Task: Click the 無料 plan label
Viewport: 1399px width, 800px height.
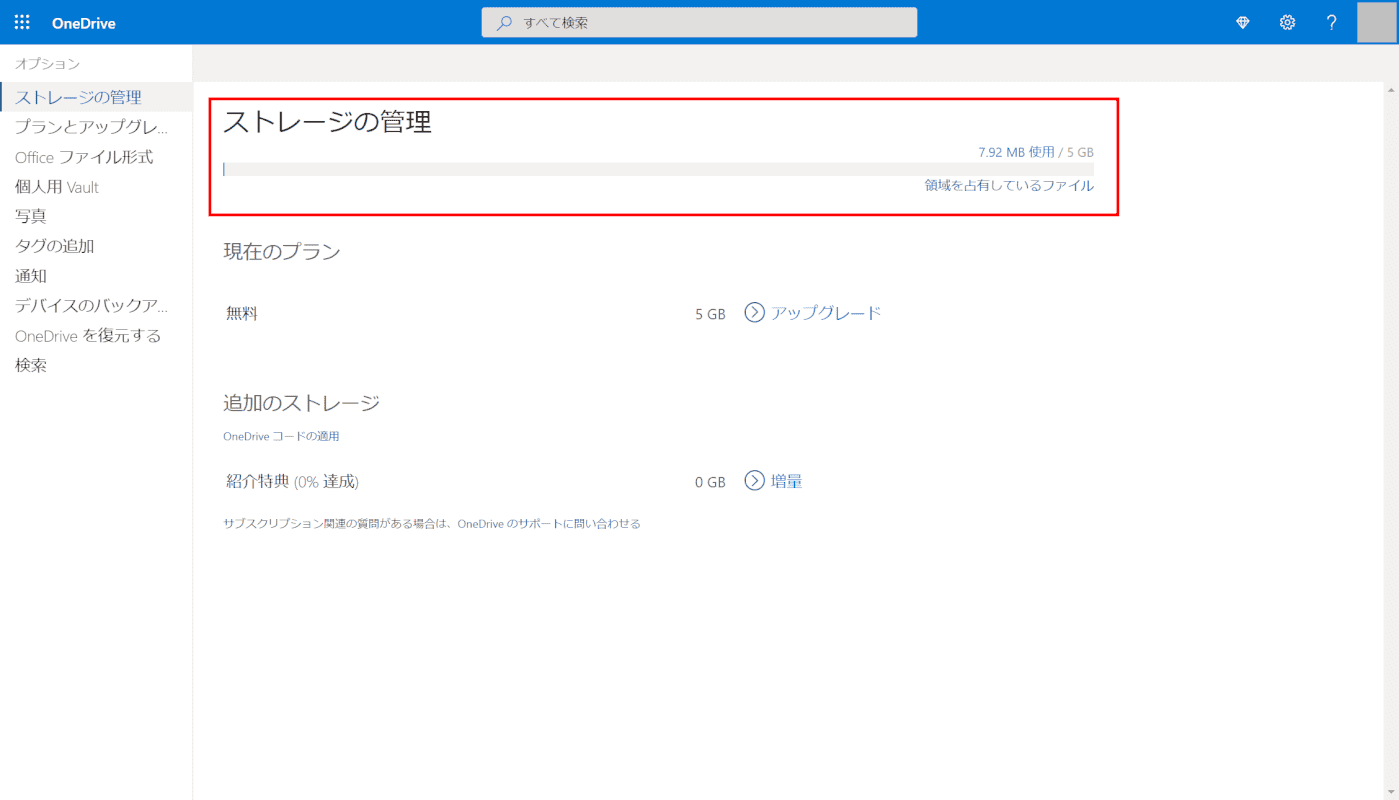Action: [x=242, y=314]
